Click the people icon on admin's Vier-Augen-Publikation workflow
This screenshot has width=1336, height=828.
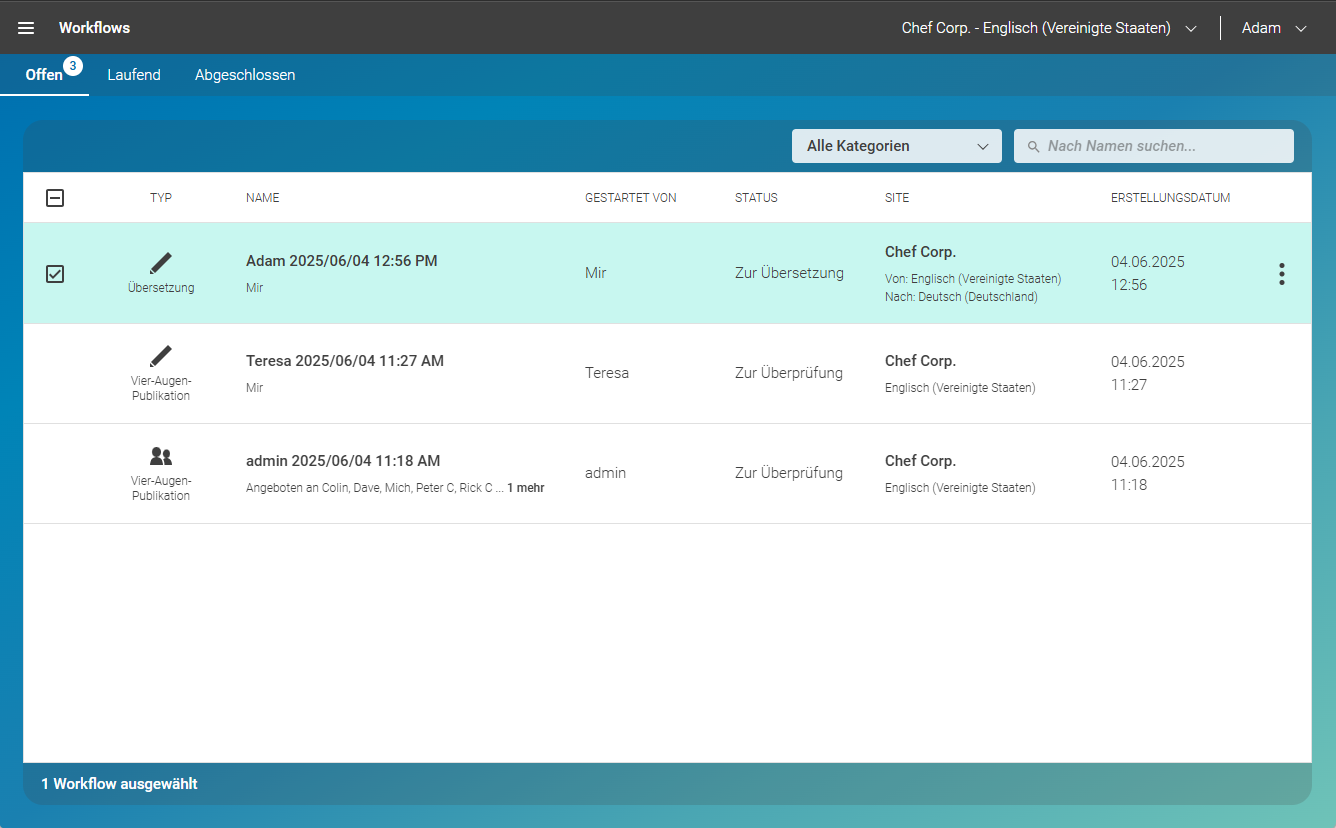(x=160, y=456)
